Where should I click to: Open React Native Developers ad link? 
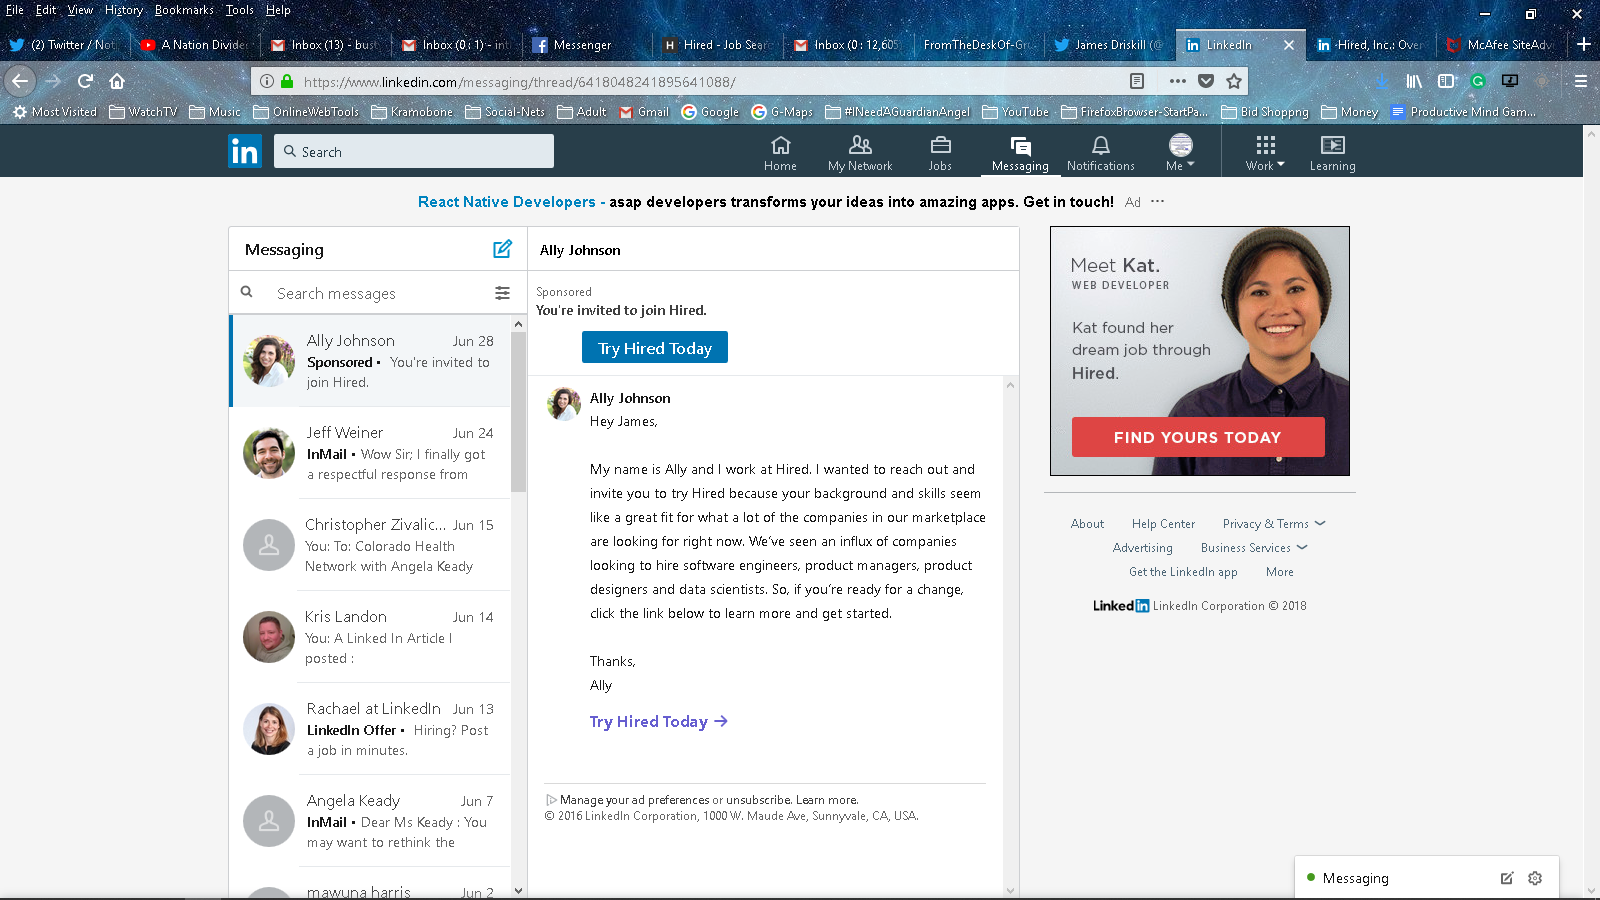click(x=506, y=202)
